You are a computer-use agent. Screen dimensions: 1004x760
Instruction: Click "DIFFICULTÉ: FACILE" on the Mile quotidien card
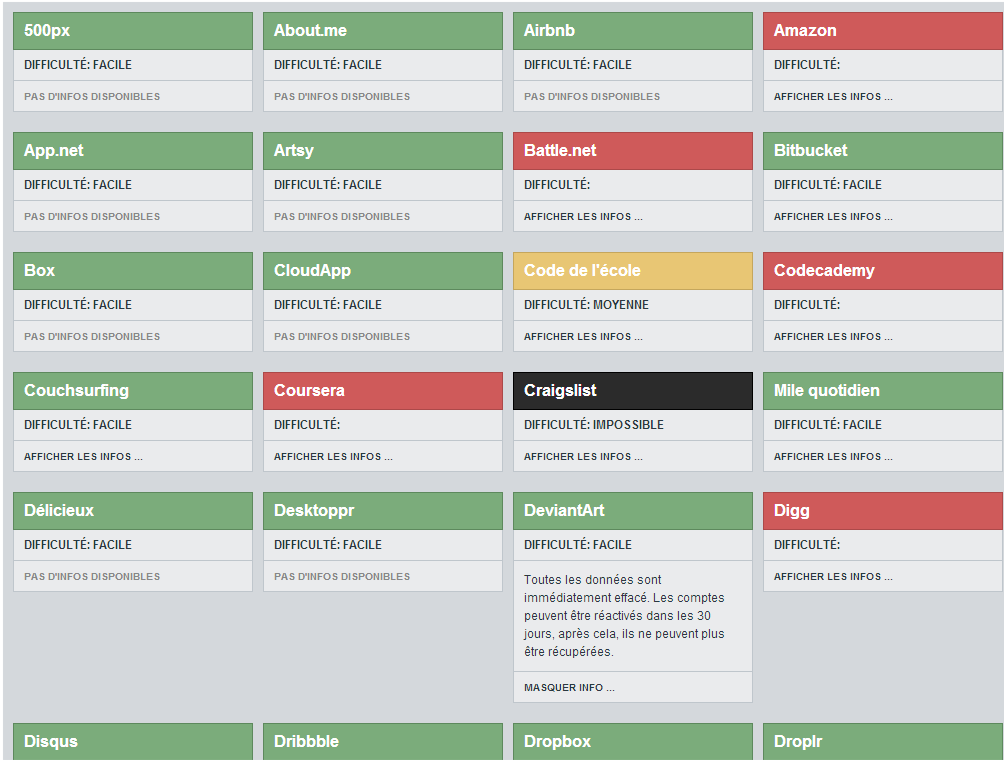tap(827, 424)
